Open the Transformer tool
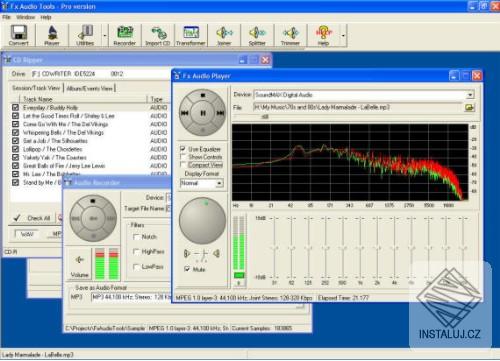Viewport: 500px width, 361px height. coord(191,35)
